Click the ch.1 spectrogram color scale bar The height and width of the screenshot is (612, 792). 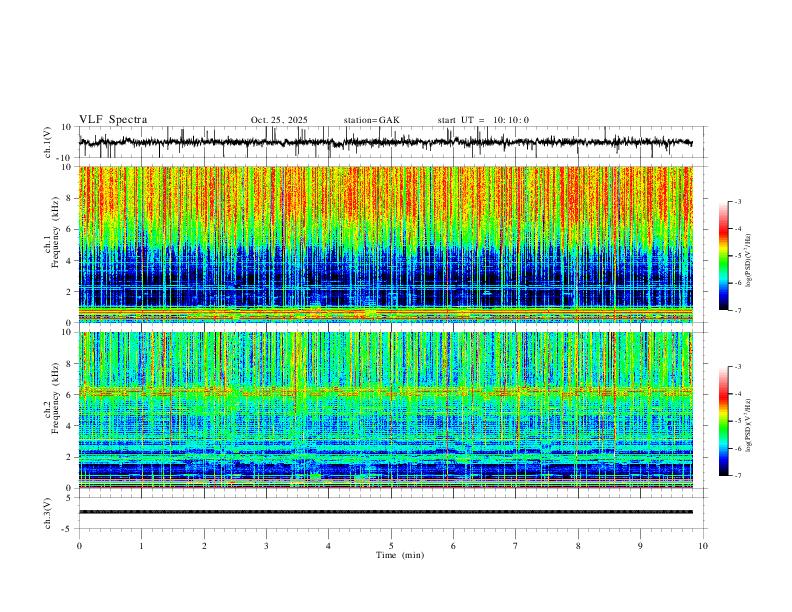pos(724,256)
